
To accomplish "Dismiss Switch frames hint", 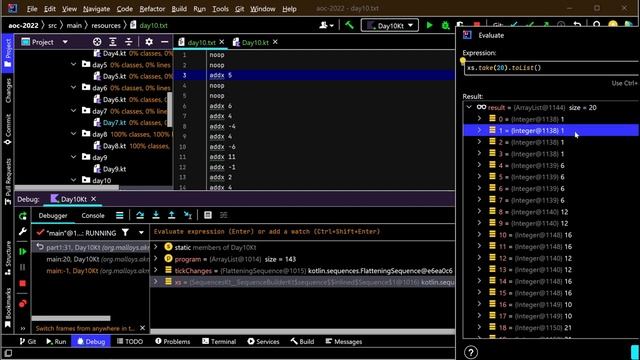I will [142, 328].
